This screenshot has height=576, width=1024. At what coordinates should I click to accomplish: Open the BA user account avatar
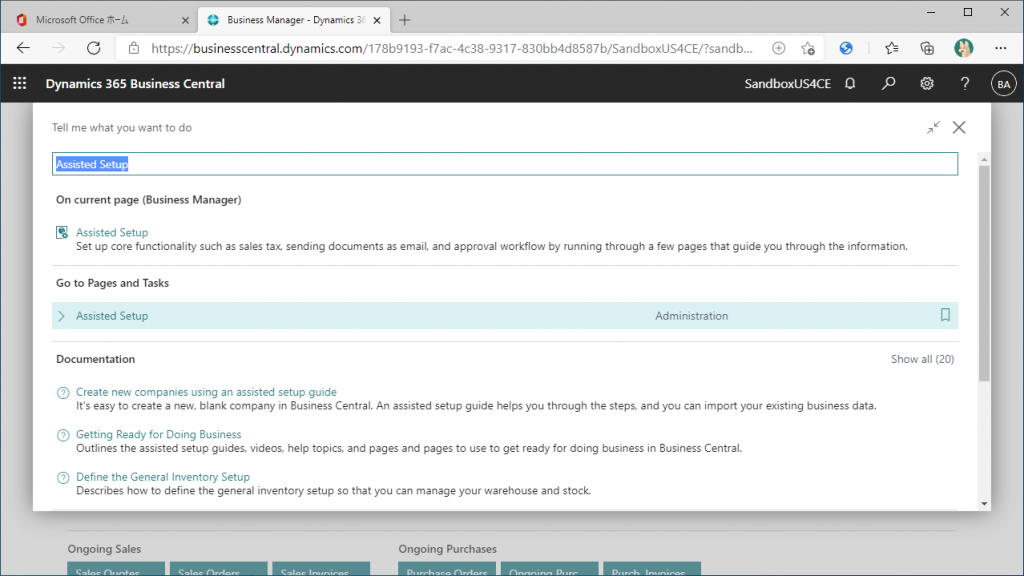(x=1004, y=84)
